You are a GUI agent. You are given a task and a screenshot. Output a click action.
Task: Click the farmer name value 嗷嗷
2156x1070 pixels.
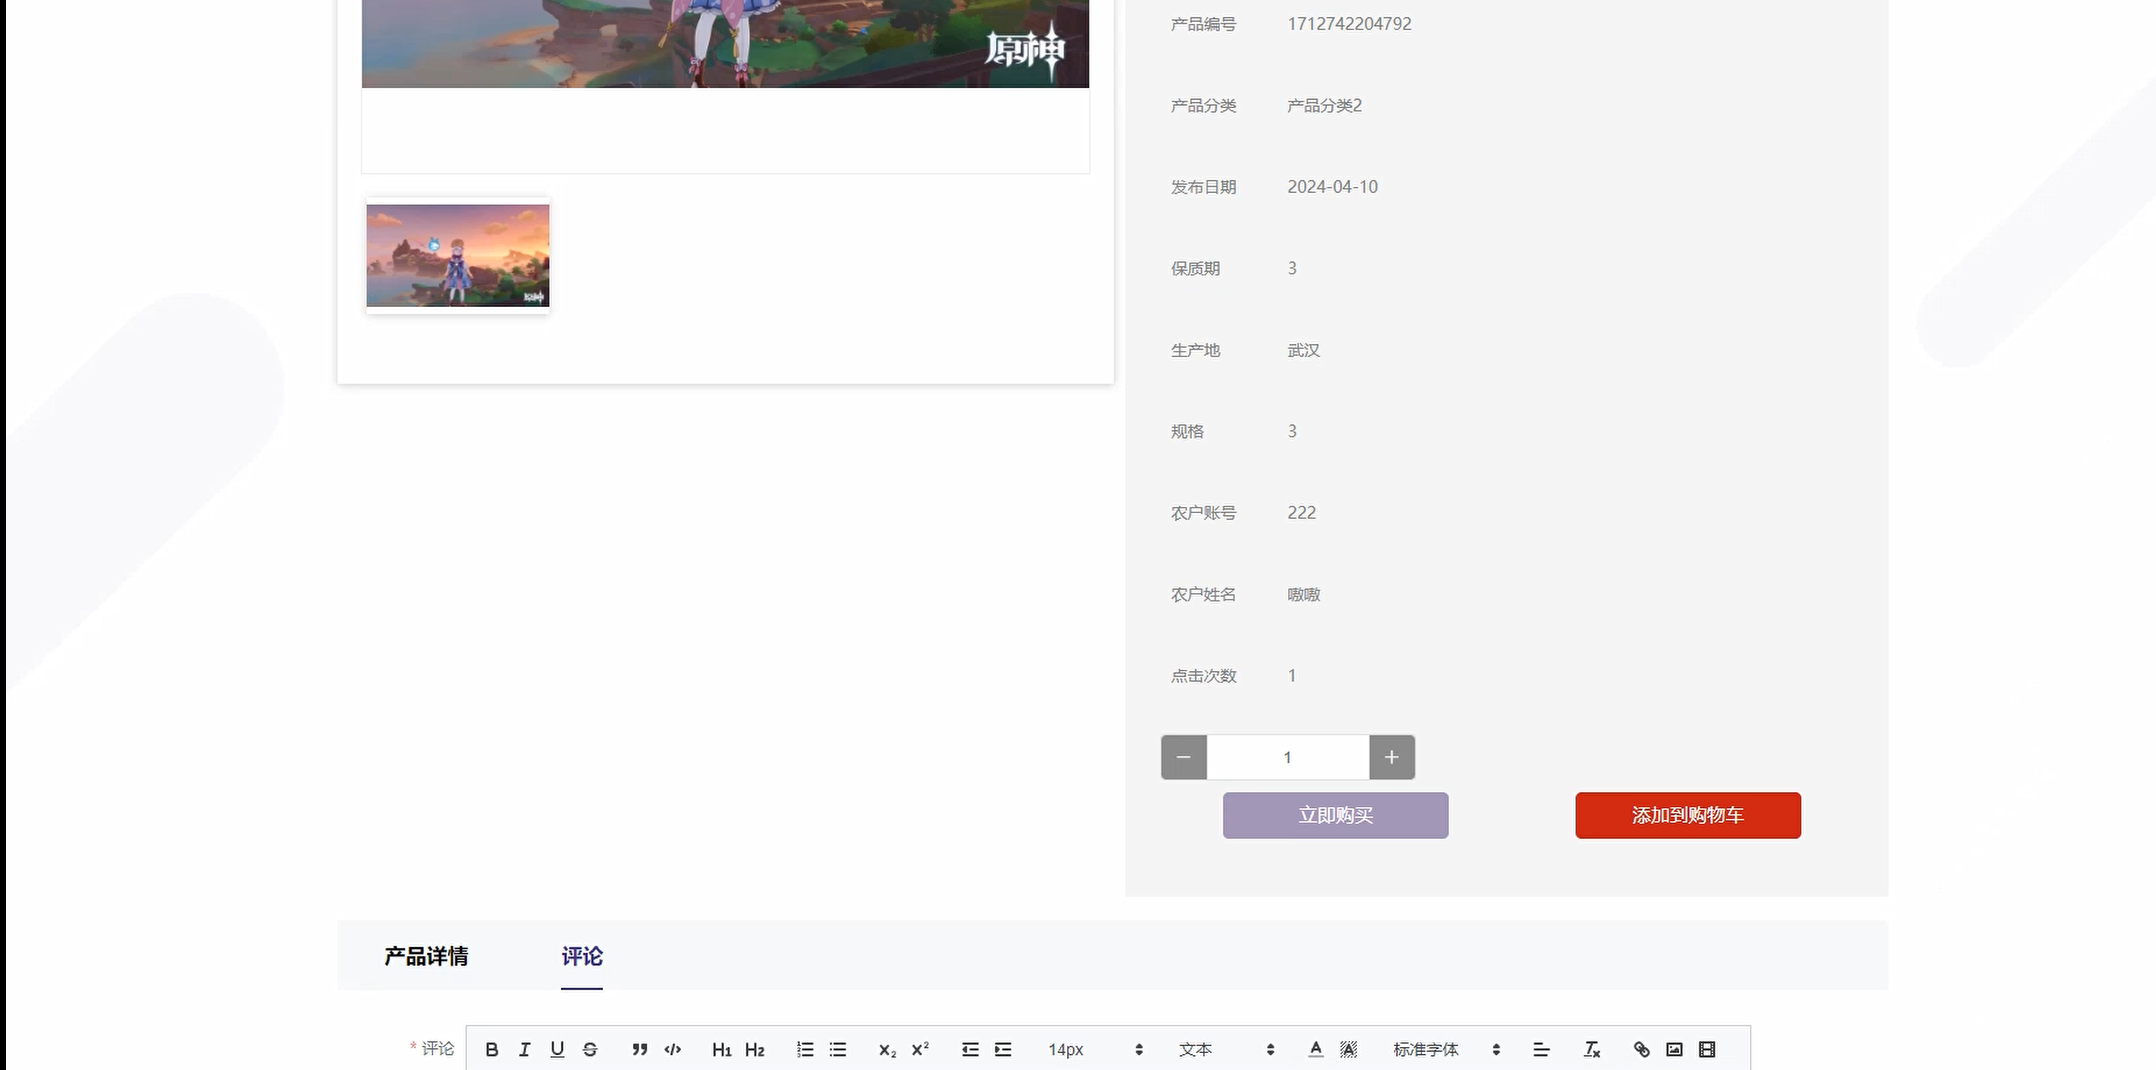coord(1303,594)
